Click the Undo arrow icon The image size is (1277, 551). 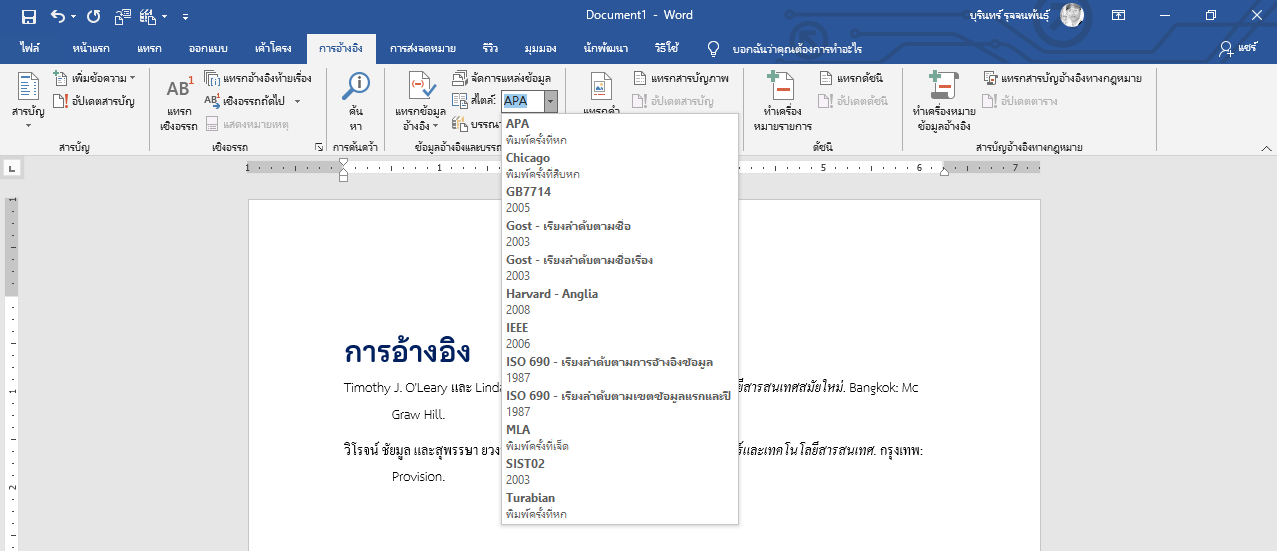coord(58,16)
